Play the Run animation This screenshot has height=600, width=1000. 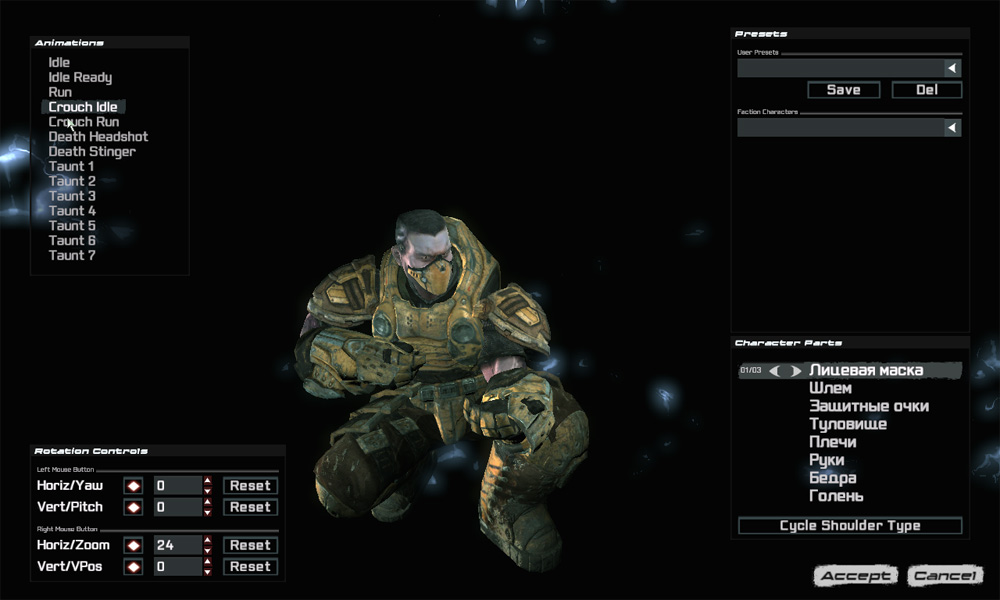click(60, 92)
